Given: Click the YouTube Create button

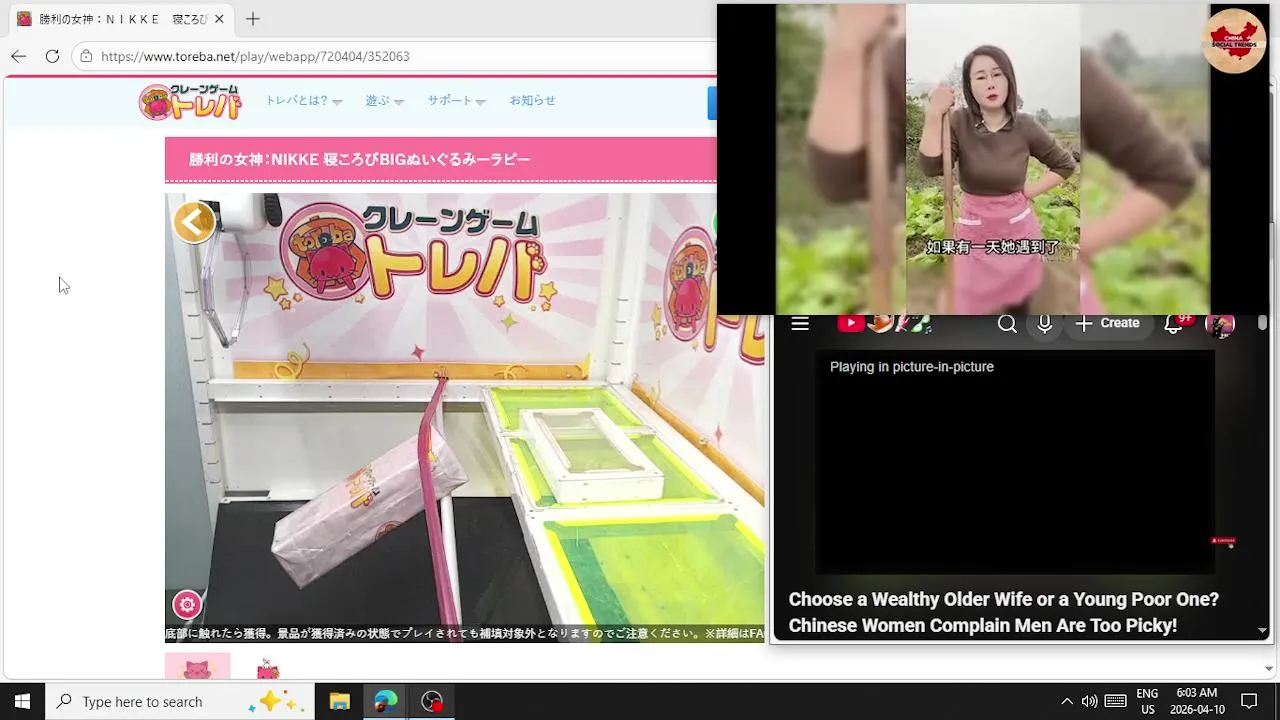Looking at the screenshot, I should coord(1108,324).
